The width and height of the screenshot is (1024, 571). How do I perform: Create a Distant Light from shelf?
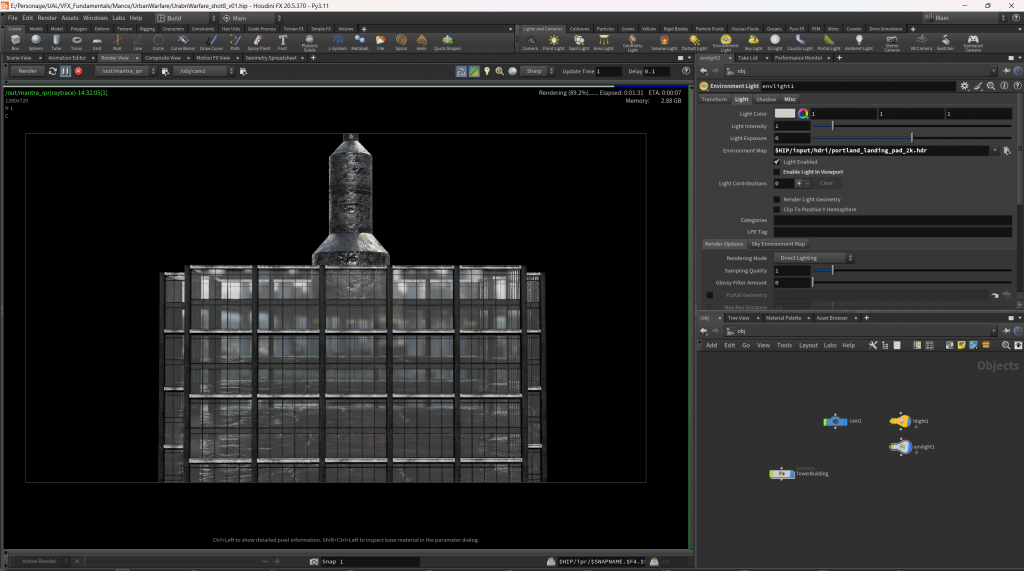click(x=694, y=43)
